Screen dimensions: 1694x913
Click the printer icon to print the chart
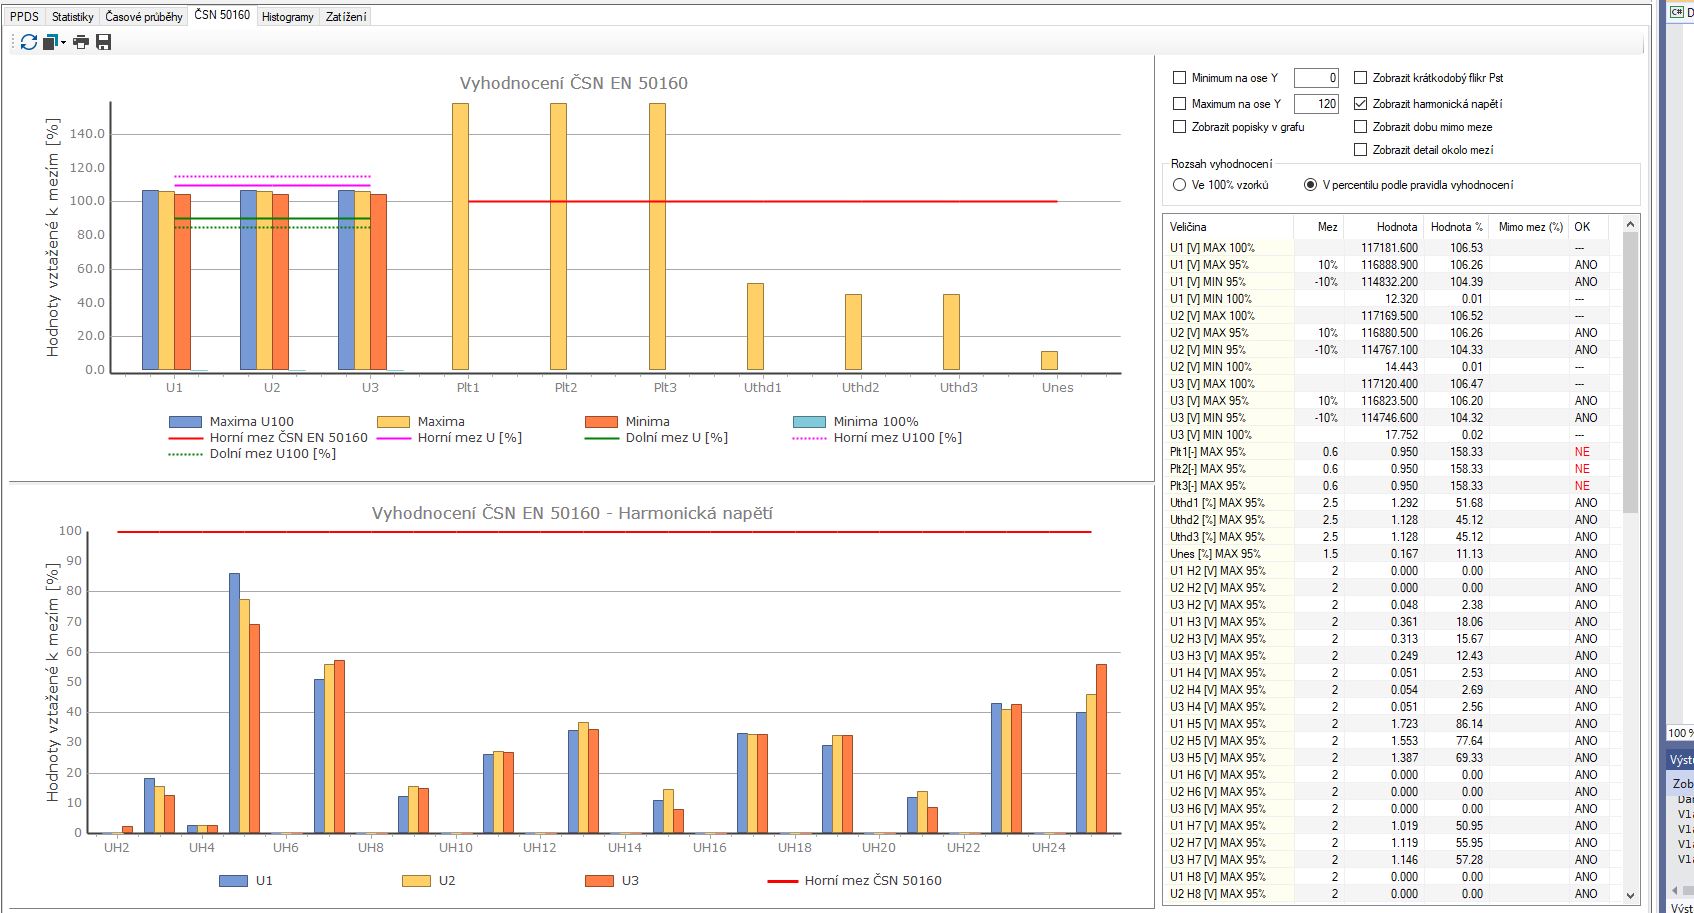81,42
